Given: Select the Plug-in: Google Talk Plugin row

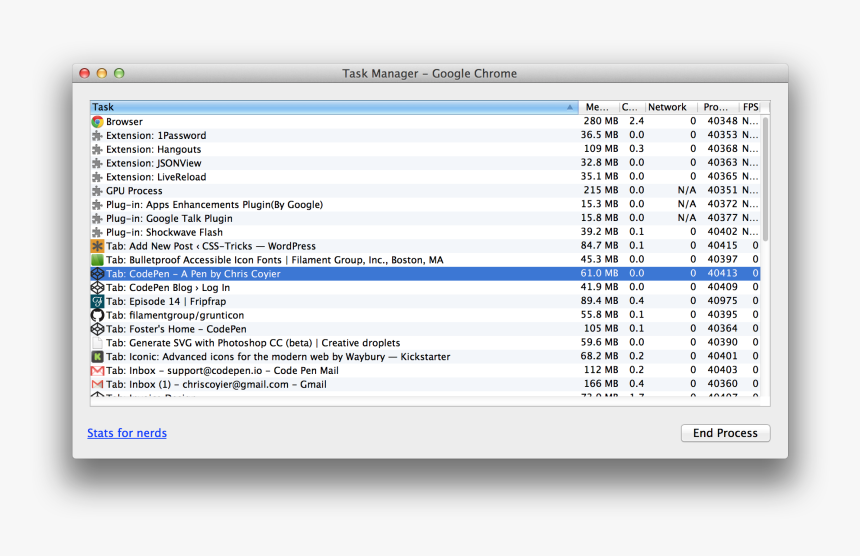Looking at the screenshot, I should [x=425, y=218].
